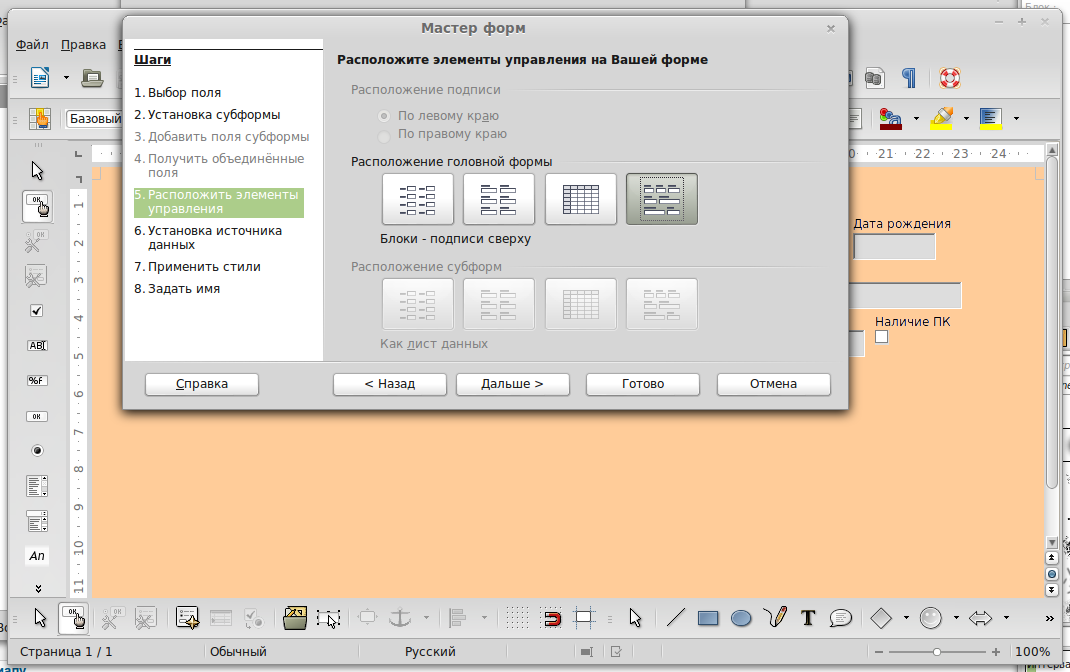This screenshot has width=1070, height=672.
Task: Pick the data sheet table layout icon
Action: 580,199
